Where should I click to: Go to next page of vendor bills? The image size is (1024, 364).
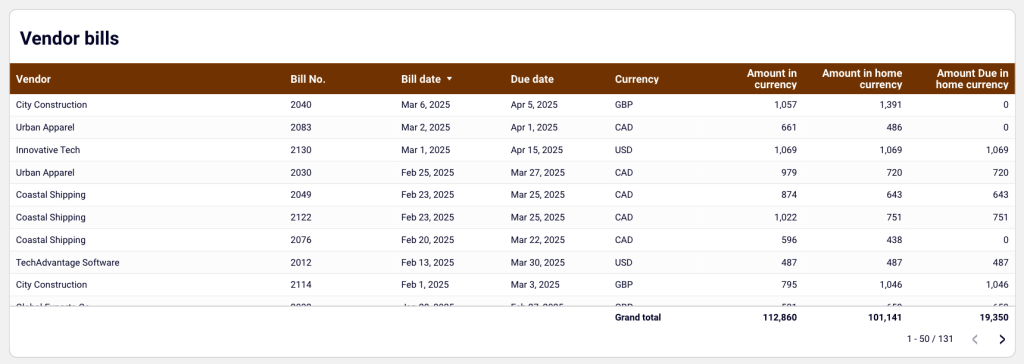click(x=1002, y=339)
